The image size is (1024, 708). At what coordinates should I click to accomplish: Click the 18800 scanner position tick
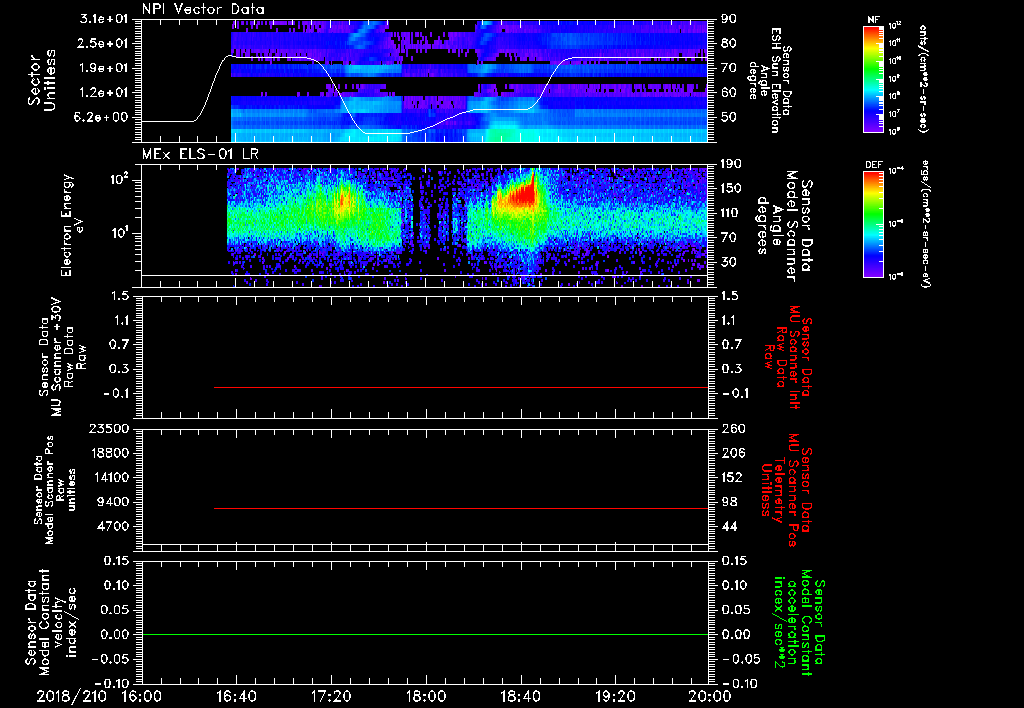[x=110, y=453]
